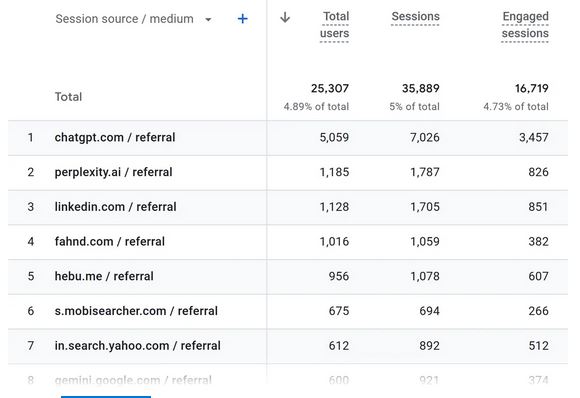This screenshot has height=398, width=580.
Task: Select the s.mobisearcher.com / referral row
Action: coord(288,311)
